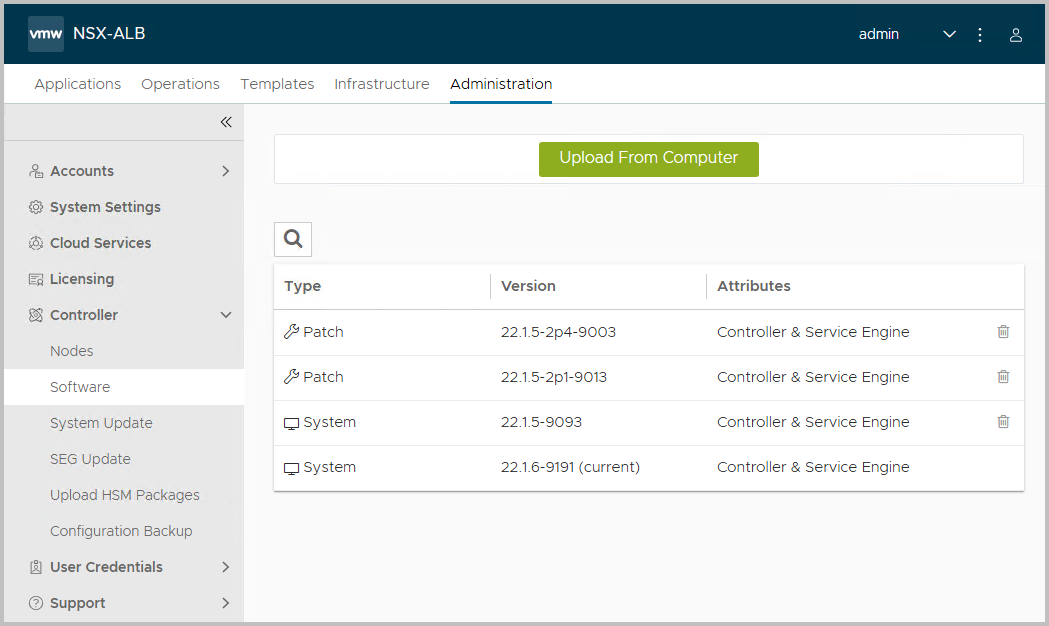Click the Attributes column header
1049x626 pixels.
tap(753, 286)
